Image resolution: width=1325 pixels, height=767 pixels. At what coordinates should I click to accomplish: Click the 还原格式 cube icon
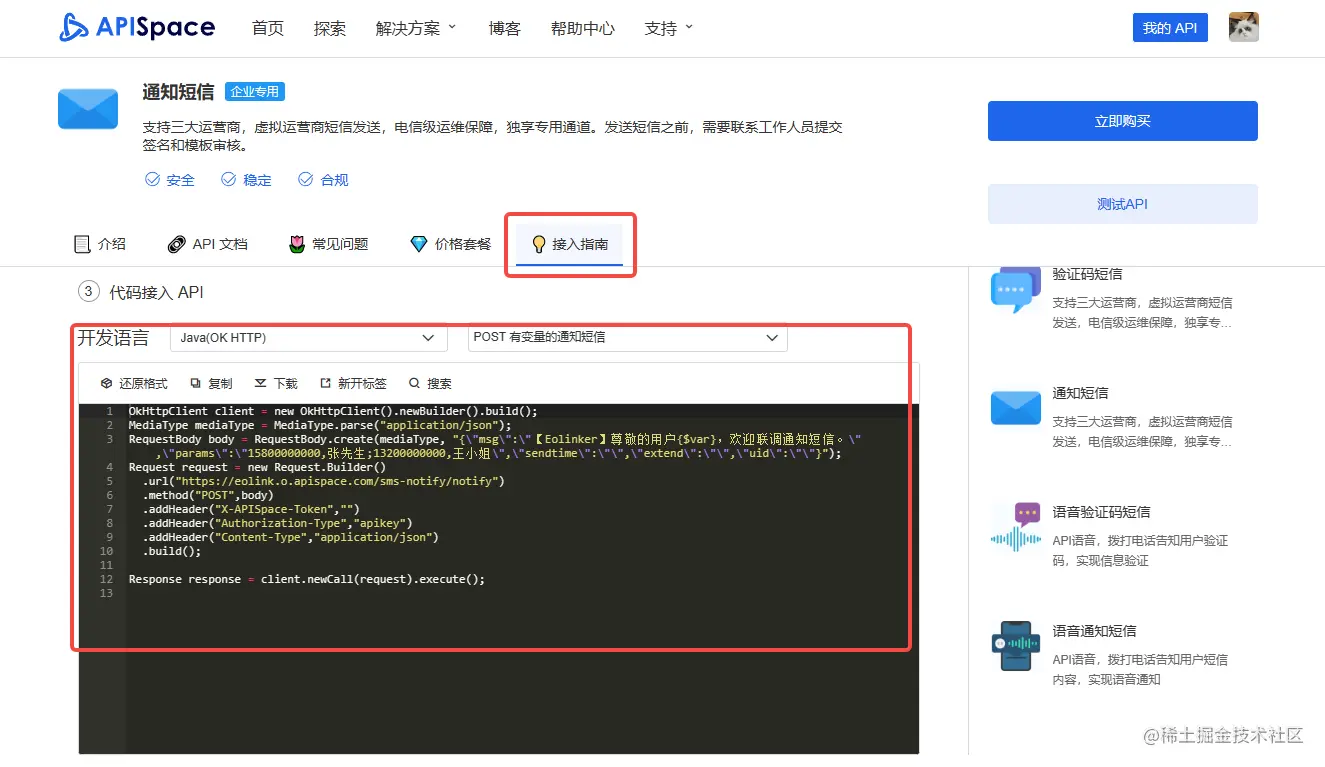(106, 384)
